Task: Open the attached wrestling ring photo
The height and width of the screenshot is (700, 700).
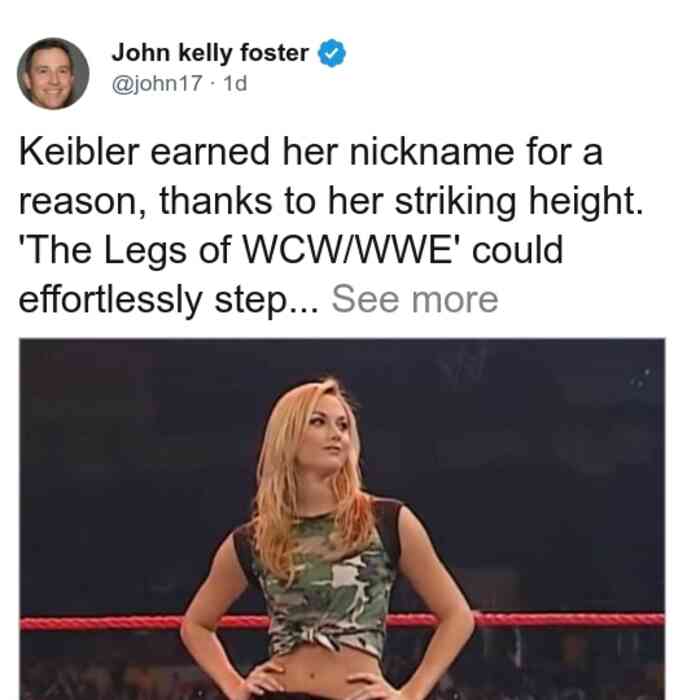Action: click(342, 519)
